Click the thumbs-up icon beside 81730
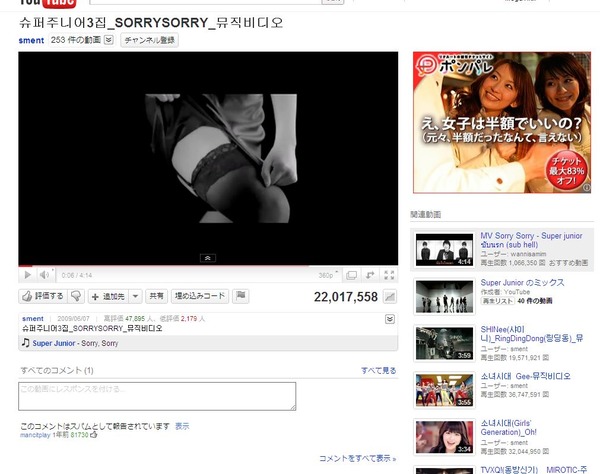The width and height of the screenshot is (600, 474). (x=94, y=435)
